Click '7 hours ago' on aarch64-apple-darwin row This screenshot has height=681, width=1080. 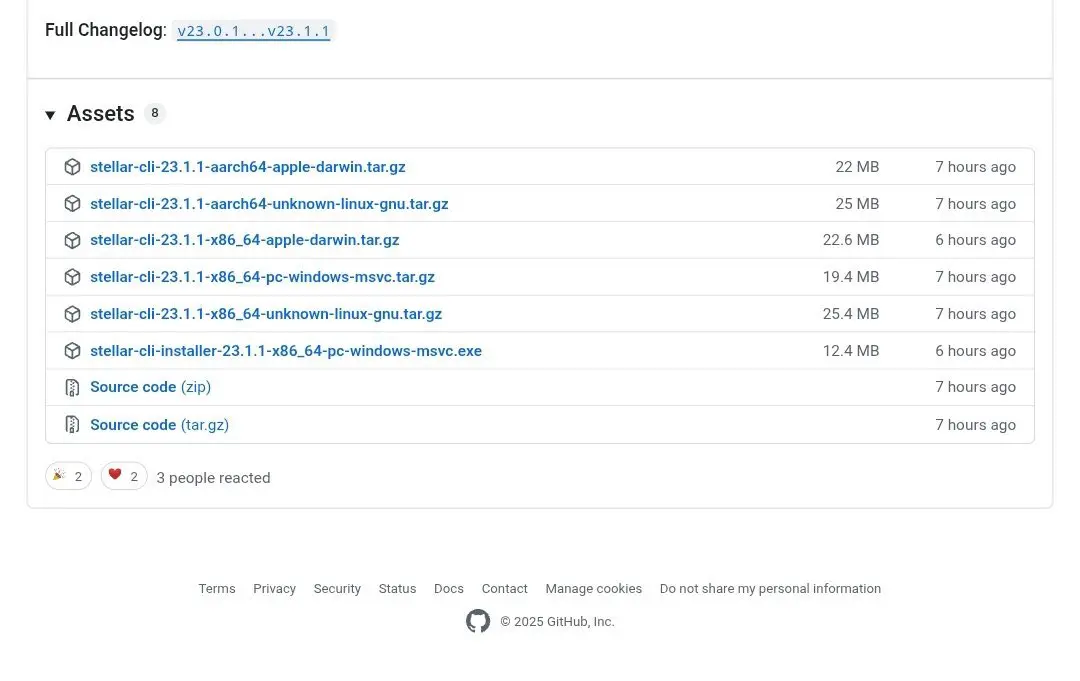tap(975, 167)
